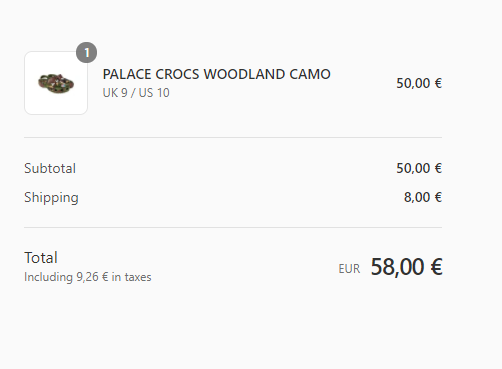Image resolution: width=502 pixels, height=369 pixels.
Task: Click the euro sign in the total
Action: click(x=436, y=267)
